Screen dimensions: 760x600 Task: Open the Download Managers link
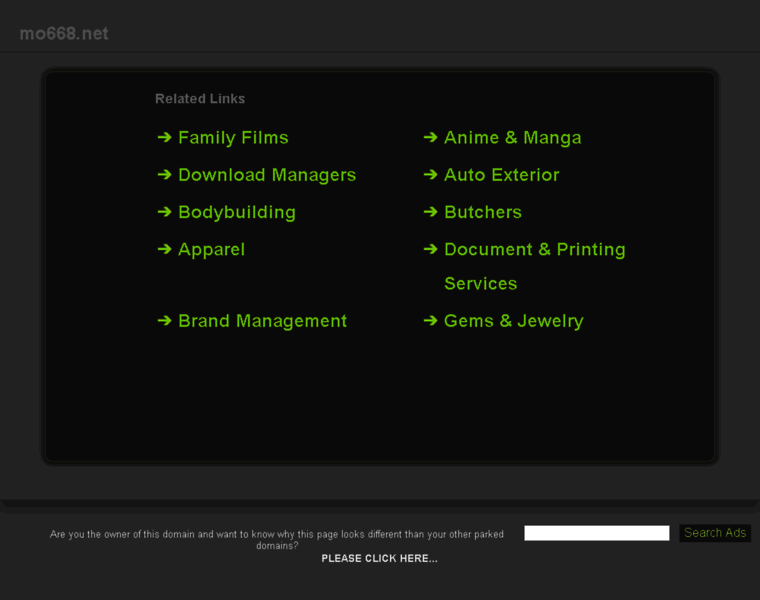coord(267,175)
